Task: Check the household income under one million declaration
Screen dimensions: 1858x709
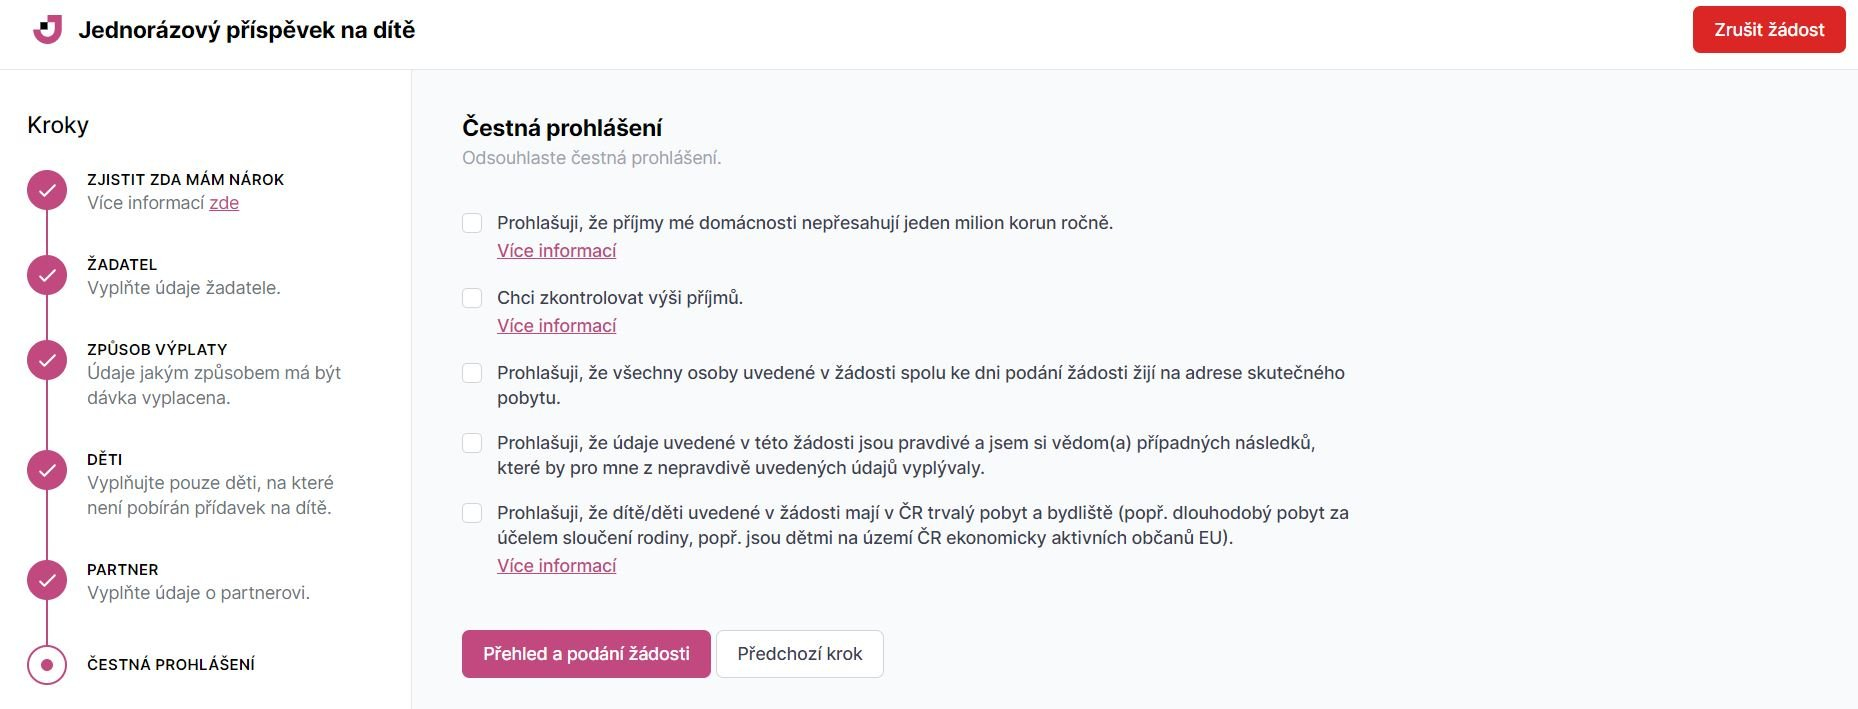Action: click(x=472, y=223)
